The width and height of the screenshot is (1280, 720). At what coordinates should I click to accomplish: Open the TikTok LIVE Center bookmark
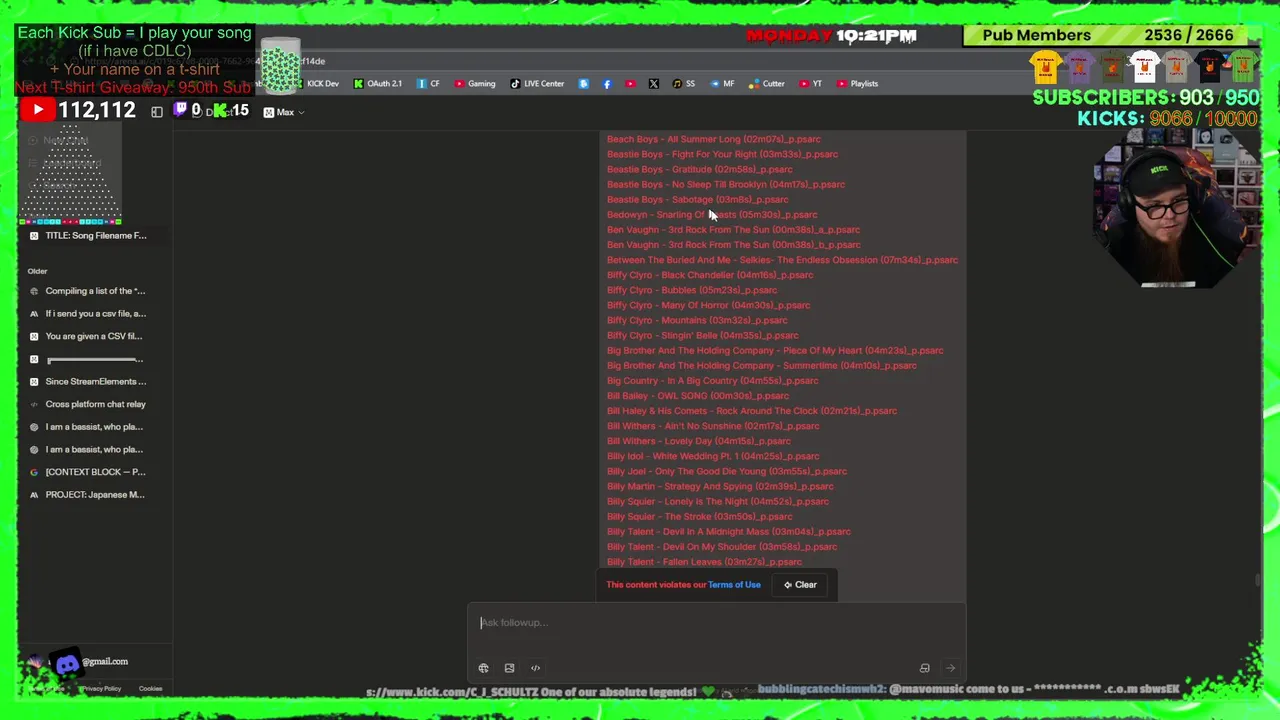[537, 84]
